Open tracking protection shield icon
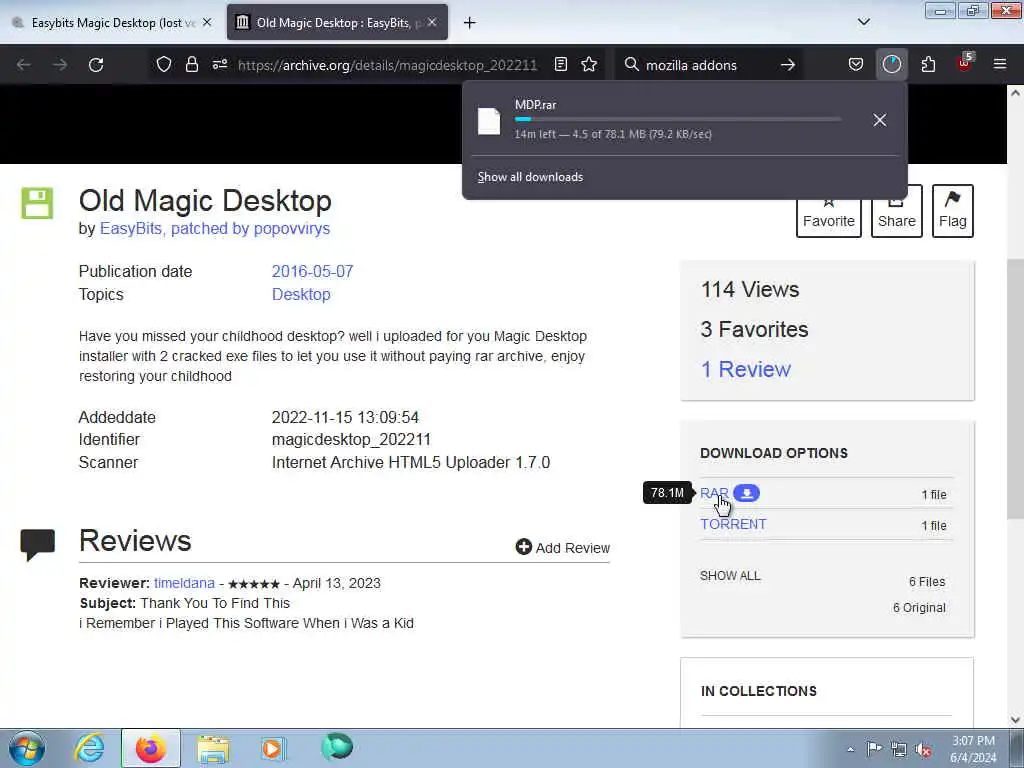Screen dimensions: 1024x768 (164, 64)
